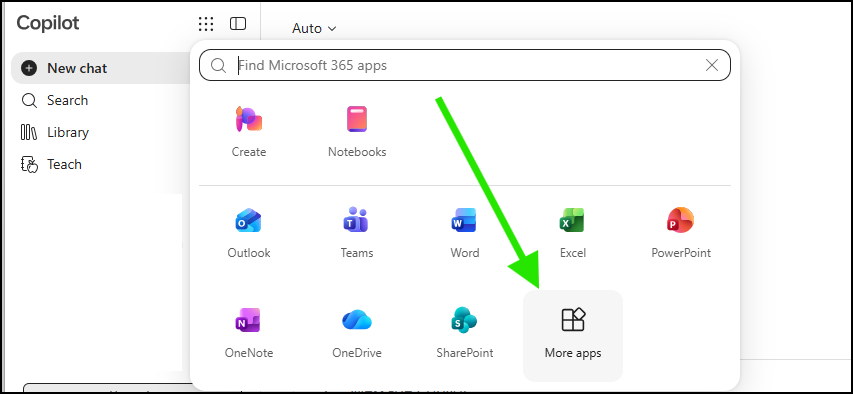Open Library in the Copilot sidebar

tap(54, 132)
